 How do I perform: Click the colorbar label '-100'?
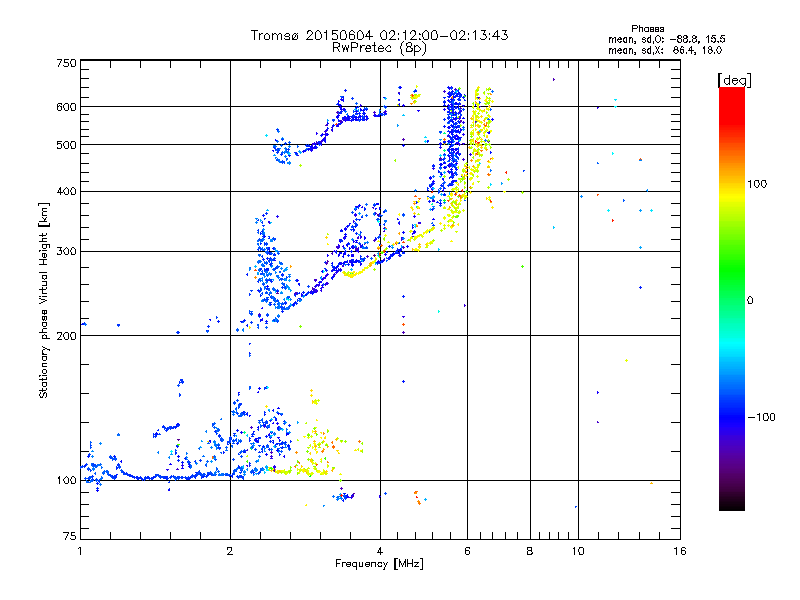point(762,417)
